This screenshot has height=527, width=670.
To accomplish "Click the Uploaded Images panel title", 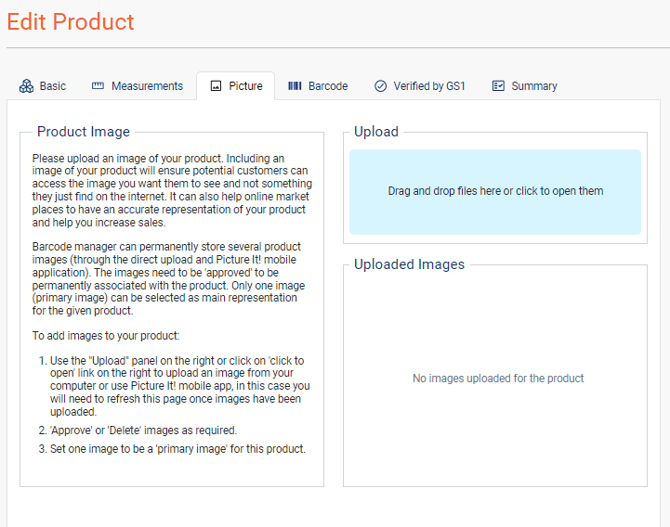I will click(x=409, y=264).
